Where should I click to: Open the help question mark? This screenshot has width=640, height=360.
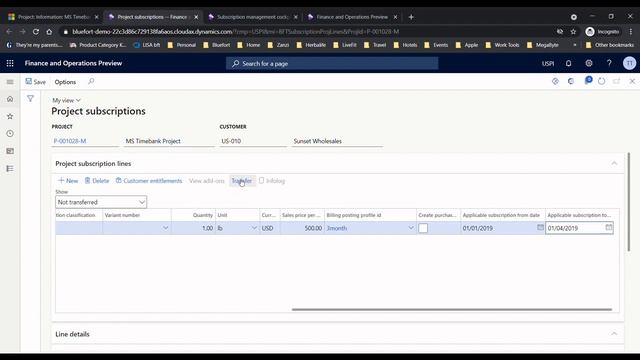609,63
